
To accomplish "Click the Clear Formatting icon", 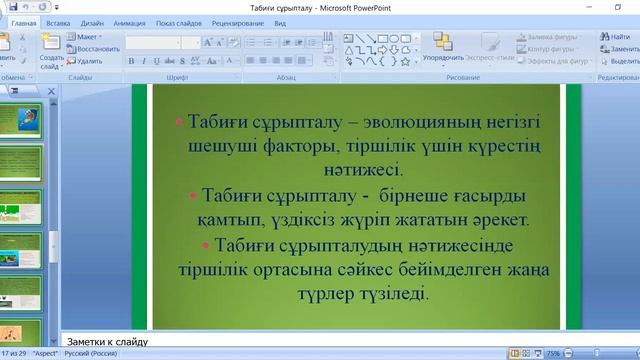I will tap(233, 42).
